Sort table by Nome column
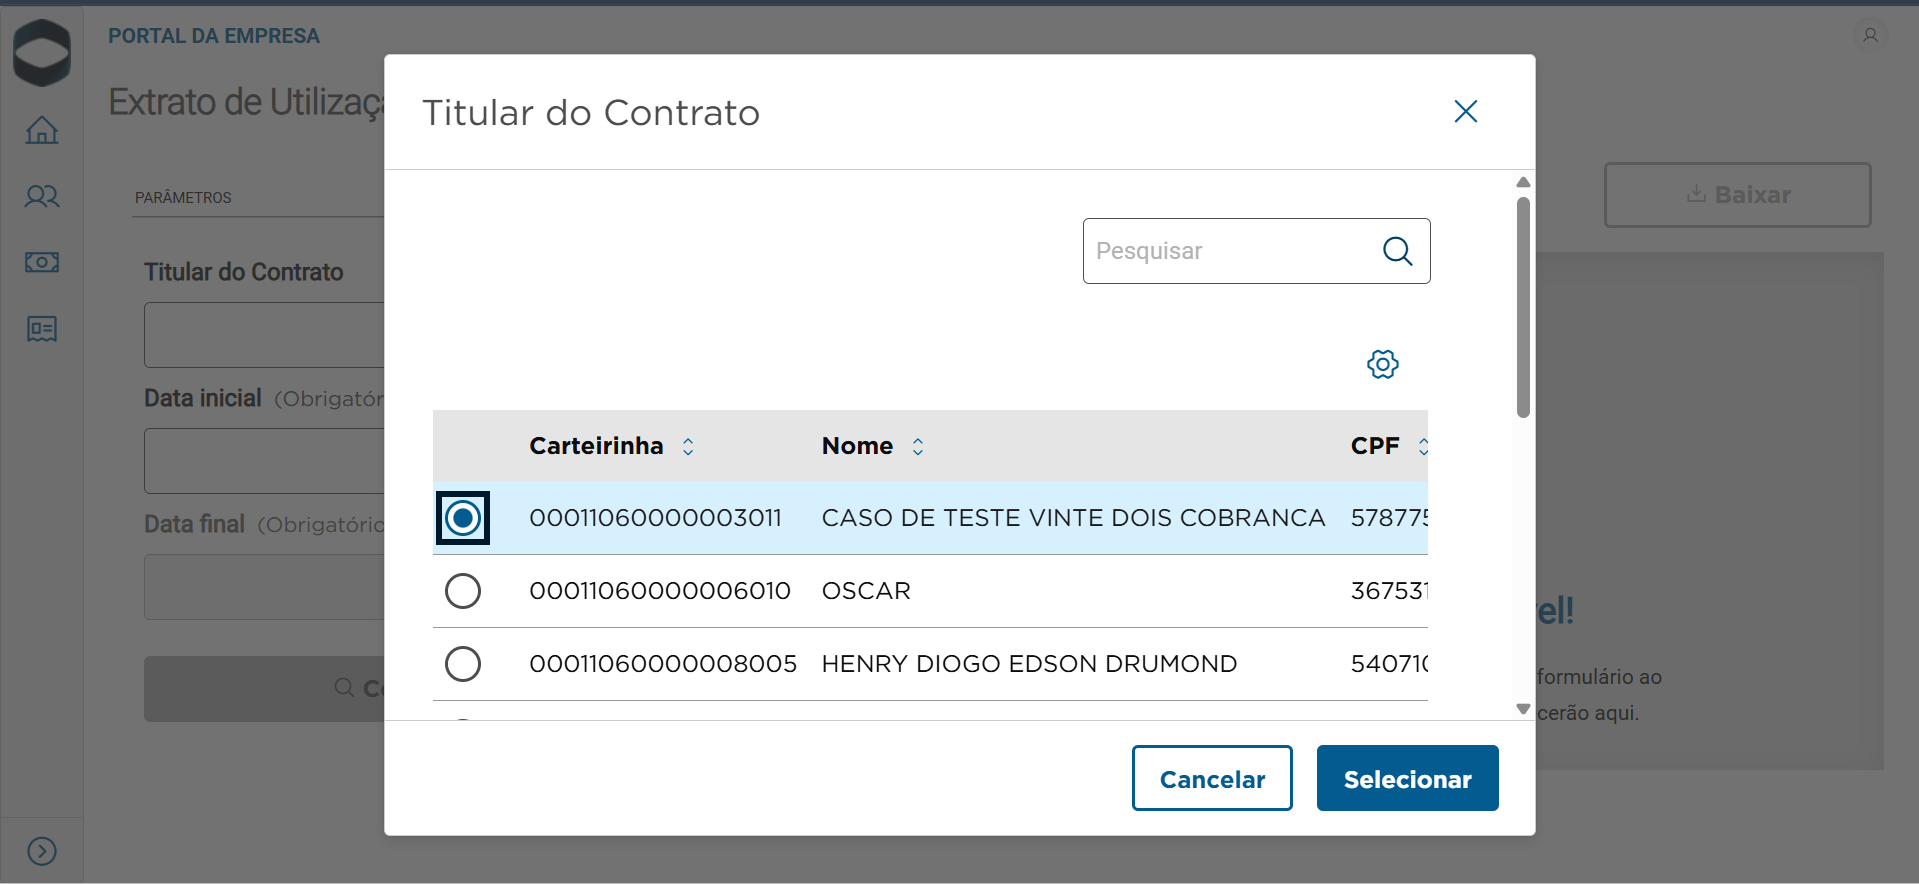1919x884 pixels. click(x=918, y=446)
